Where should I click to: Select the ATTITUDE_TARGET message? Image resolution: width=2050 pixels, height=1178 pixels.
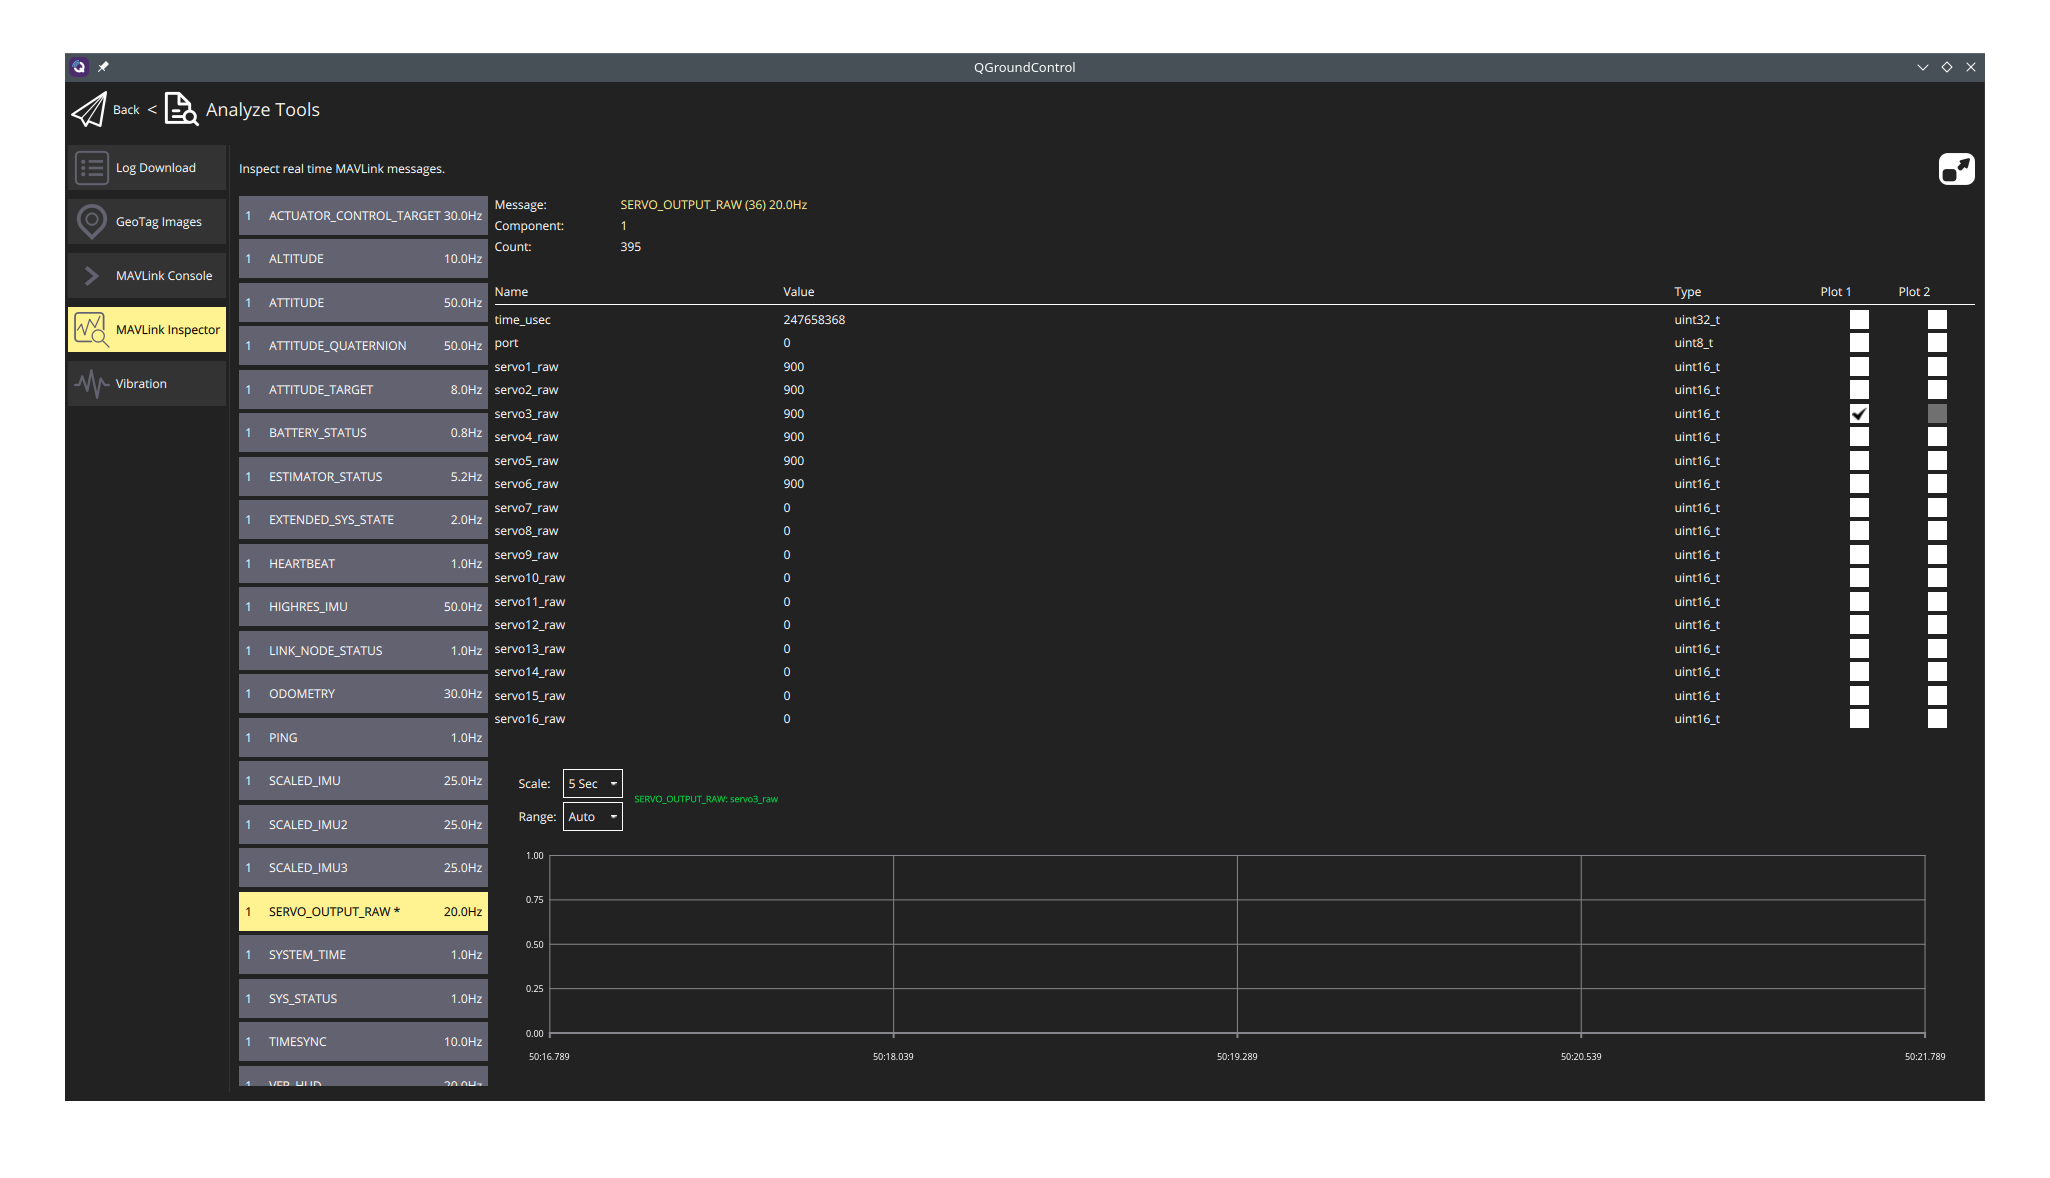pos(363,390)
